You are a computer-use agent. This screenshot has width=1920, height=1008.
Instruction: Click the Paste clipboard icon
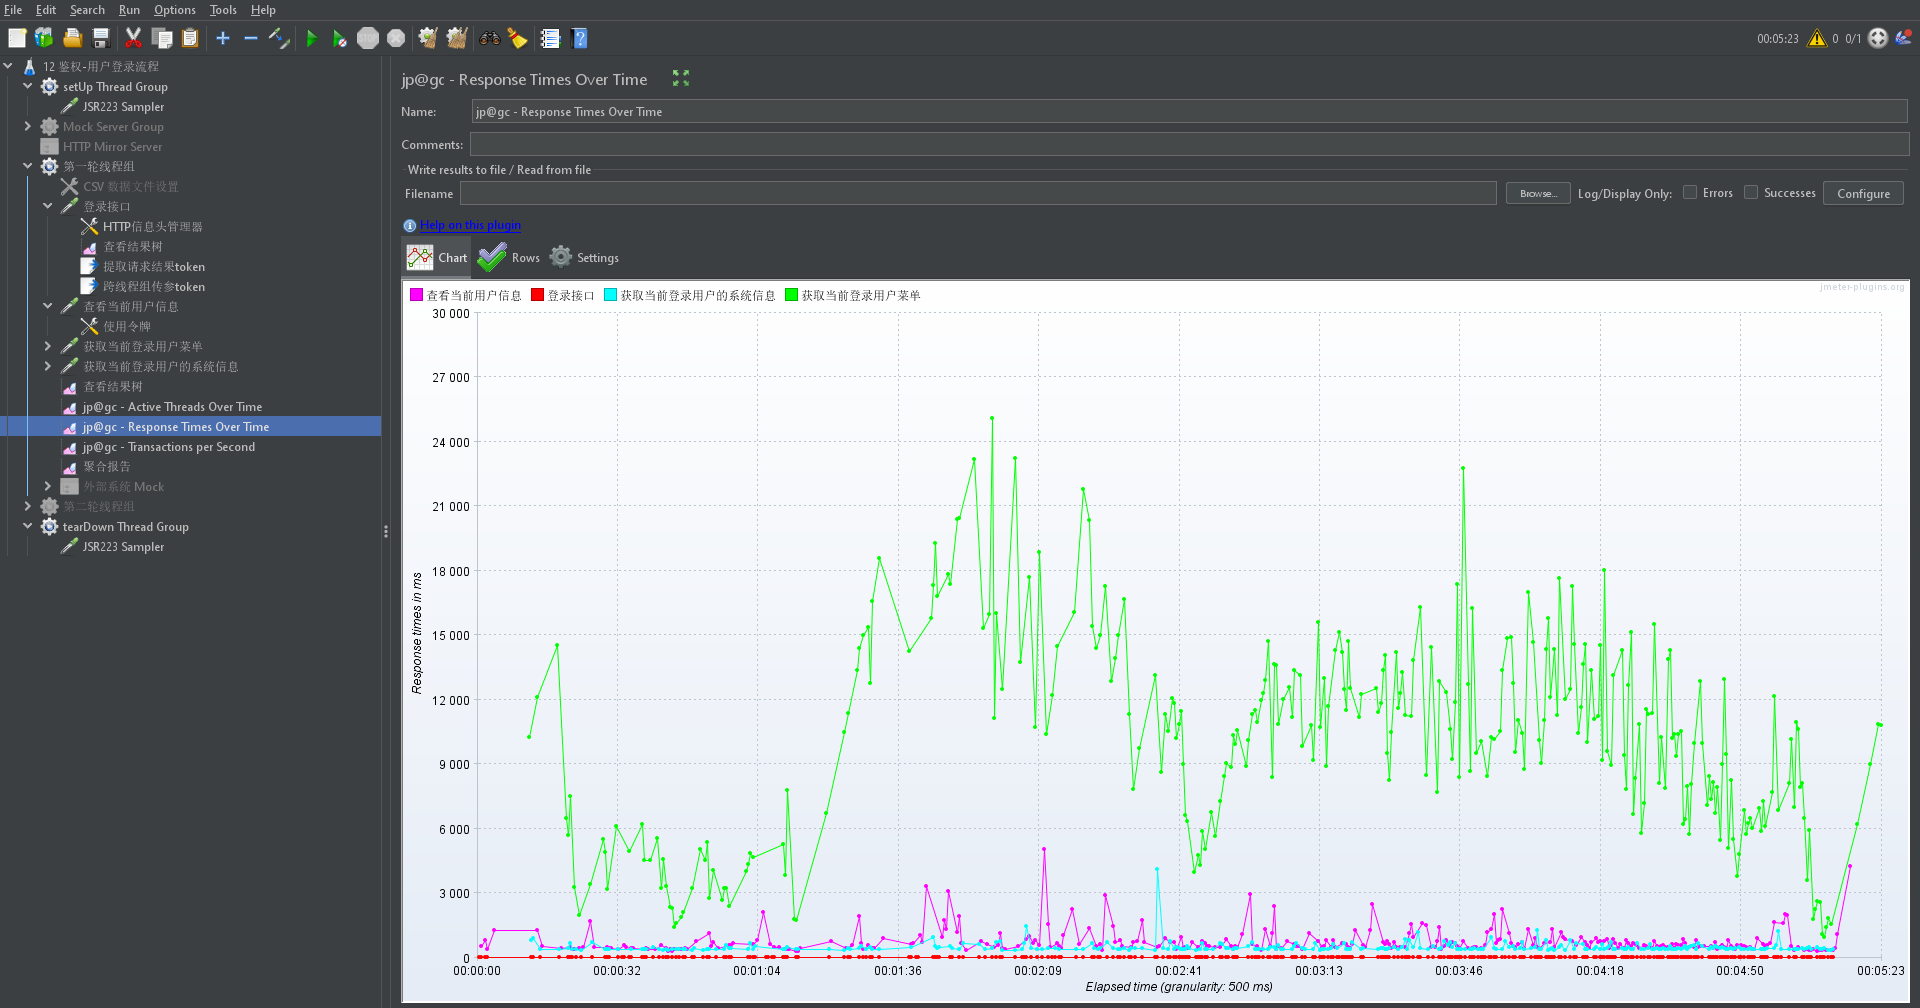pos(189,38)
